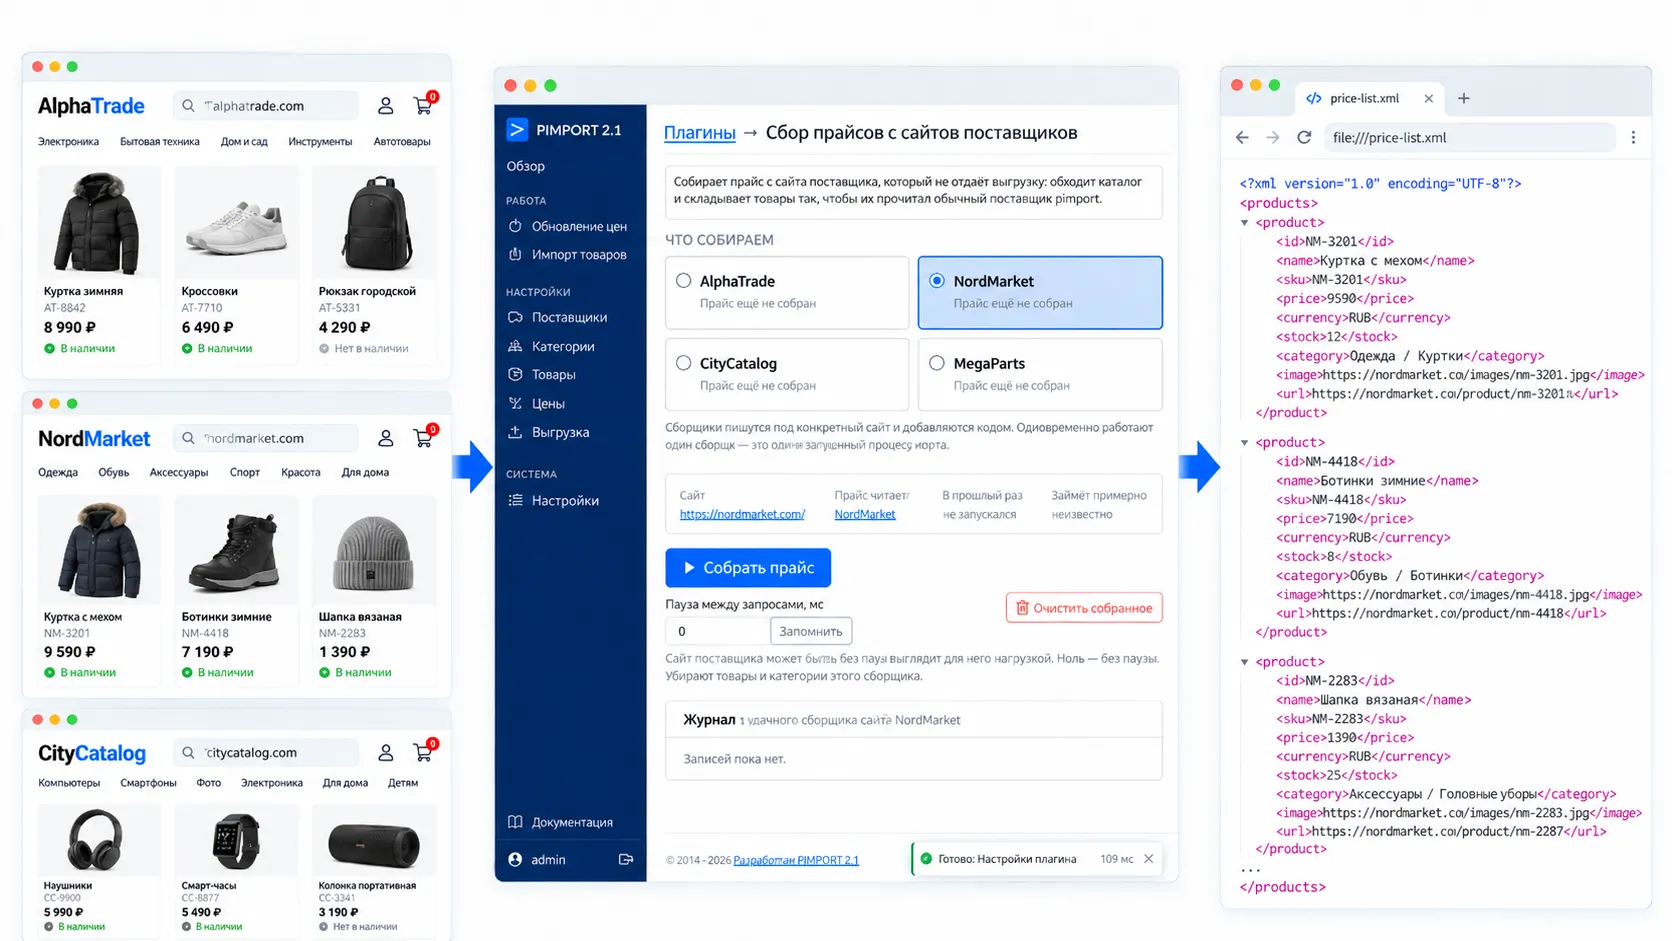
Task: Open Смартфоны category in CityCatalog
Action: 148,783
